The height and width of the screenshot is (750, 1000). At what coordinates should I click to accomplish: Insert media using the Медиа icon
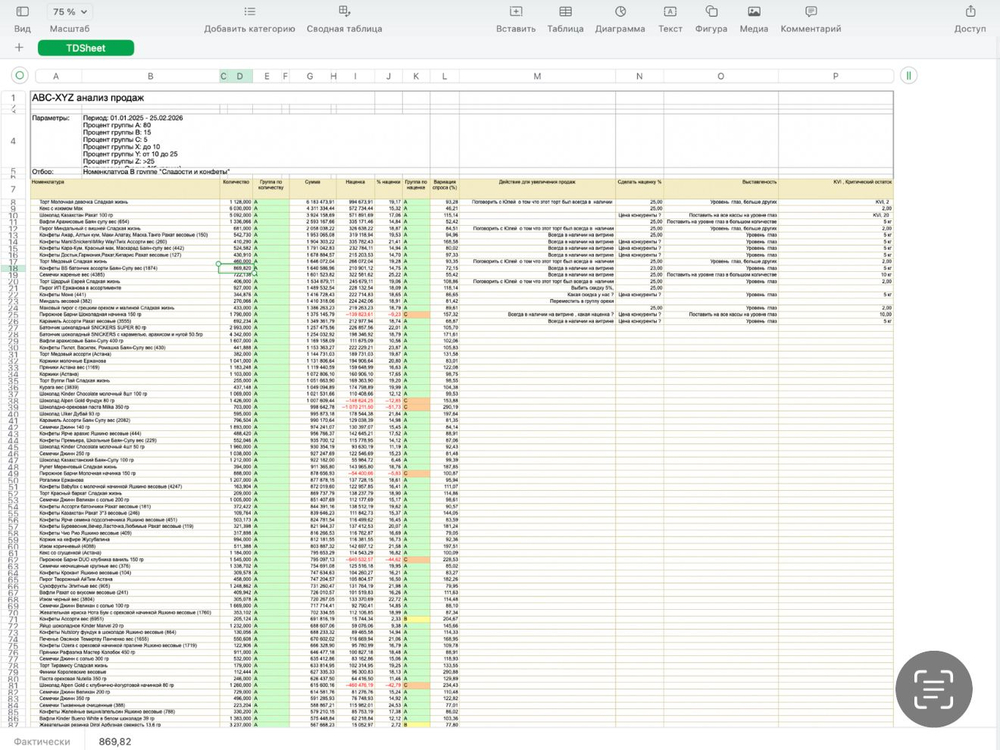pyautogui.click(x=754, y=12)
